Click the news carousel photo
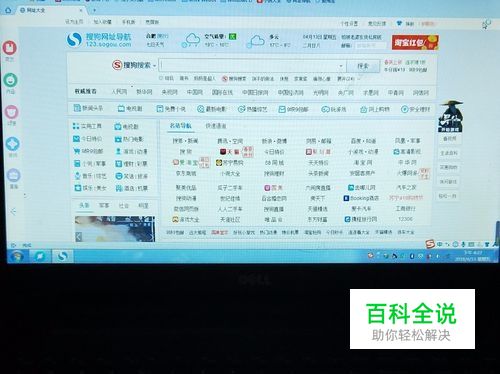 (x=115, y=229)
